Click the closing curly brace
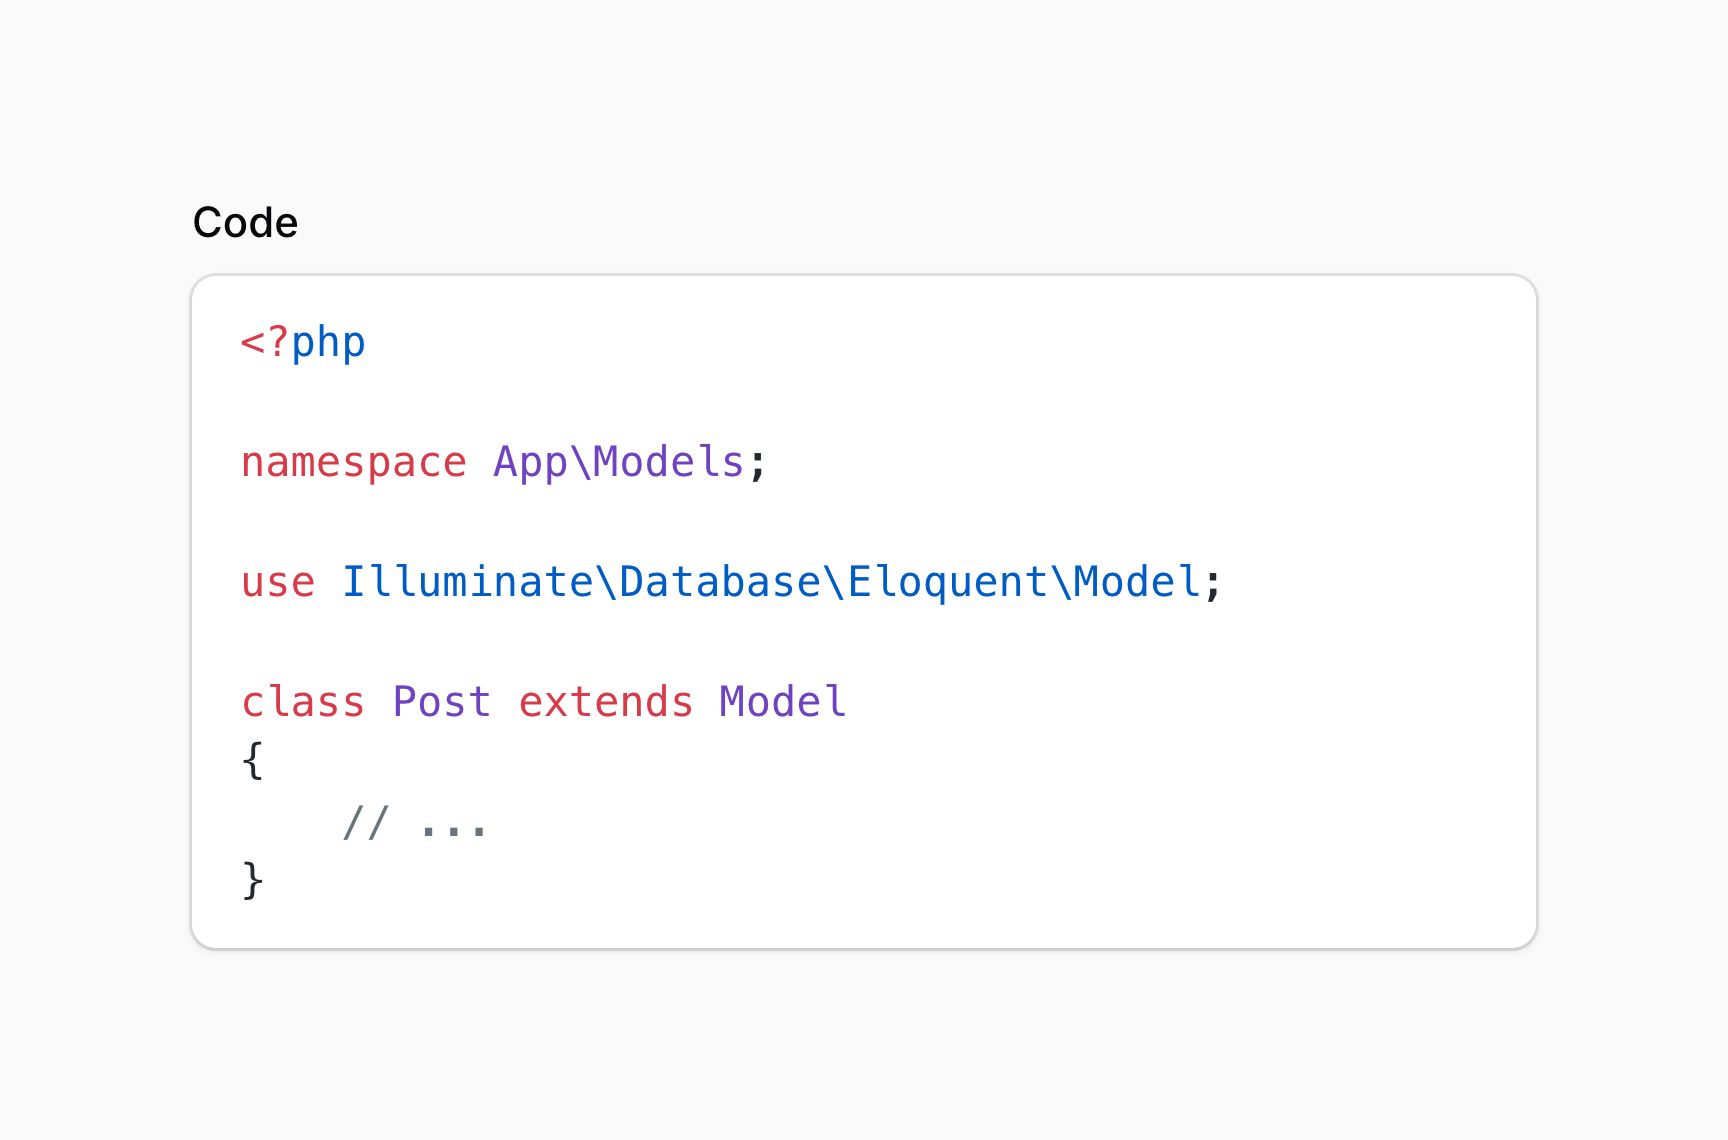 tap(253, 882)
